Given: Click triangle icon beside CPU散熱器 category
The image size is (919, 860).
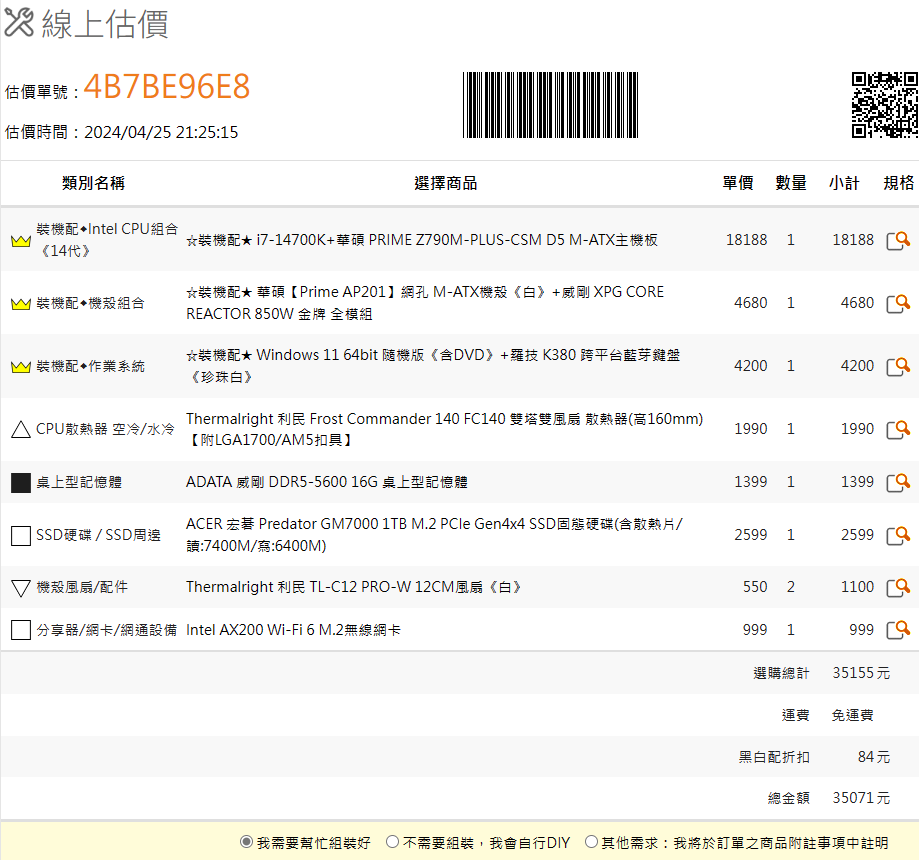Looking at the screenshot, I should point(21,429).
